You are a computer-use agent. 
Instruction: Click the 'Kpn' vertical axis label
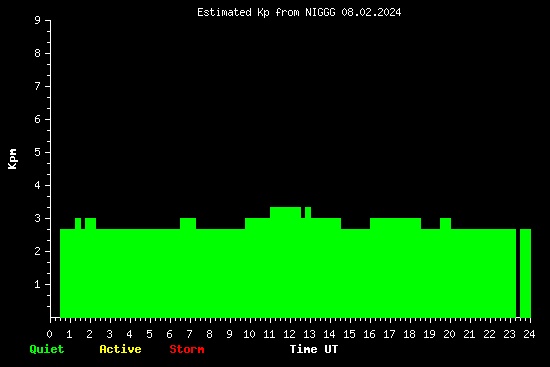tap(13, 159)
